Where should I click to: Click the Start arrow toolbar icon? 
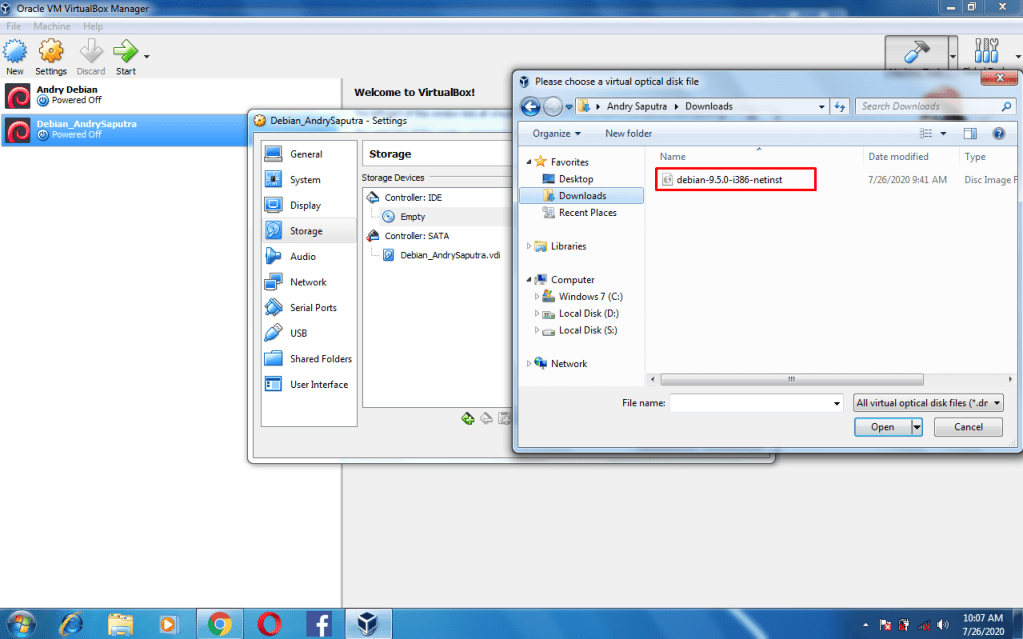tap(125, 55)
